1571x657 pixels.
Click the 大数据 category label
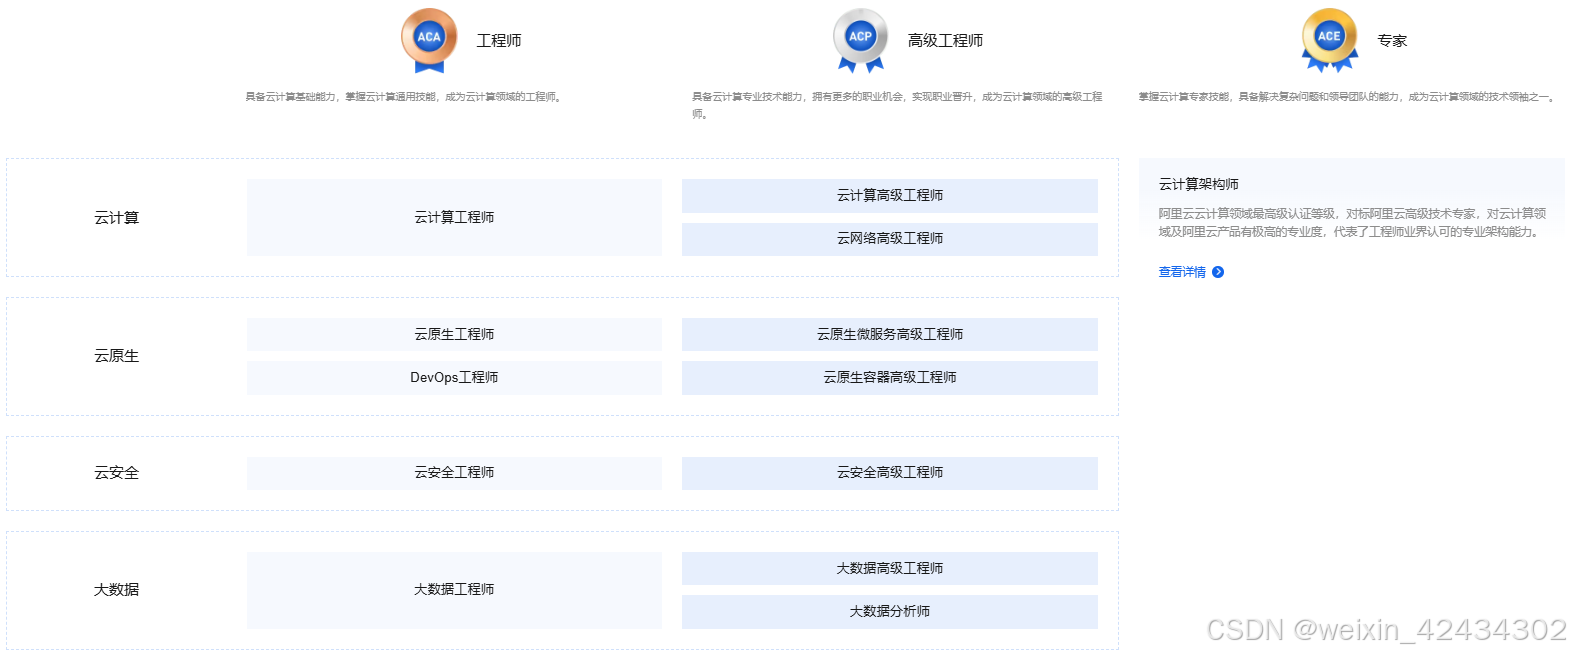click(x=116, y=590)
